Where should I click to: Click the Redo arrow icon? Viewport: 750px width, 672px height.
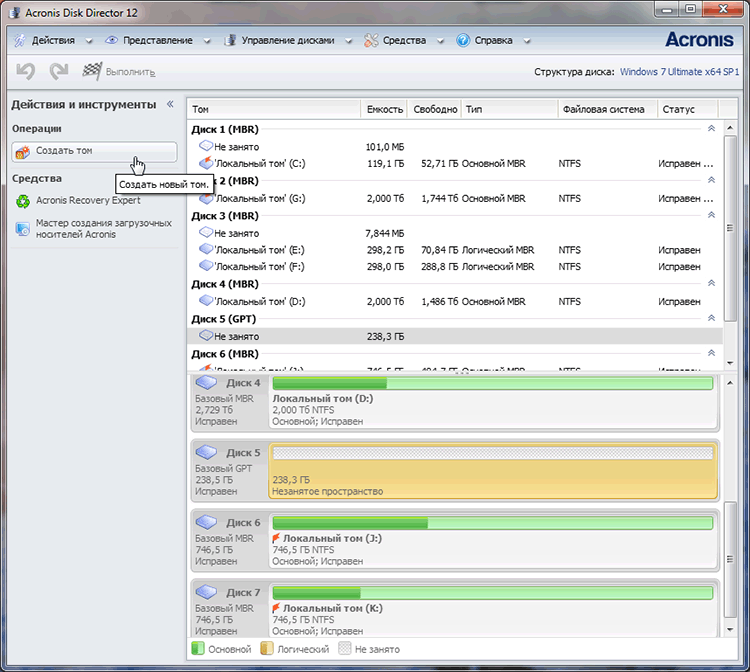tap(59, 72)
